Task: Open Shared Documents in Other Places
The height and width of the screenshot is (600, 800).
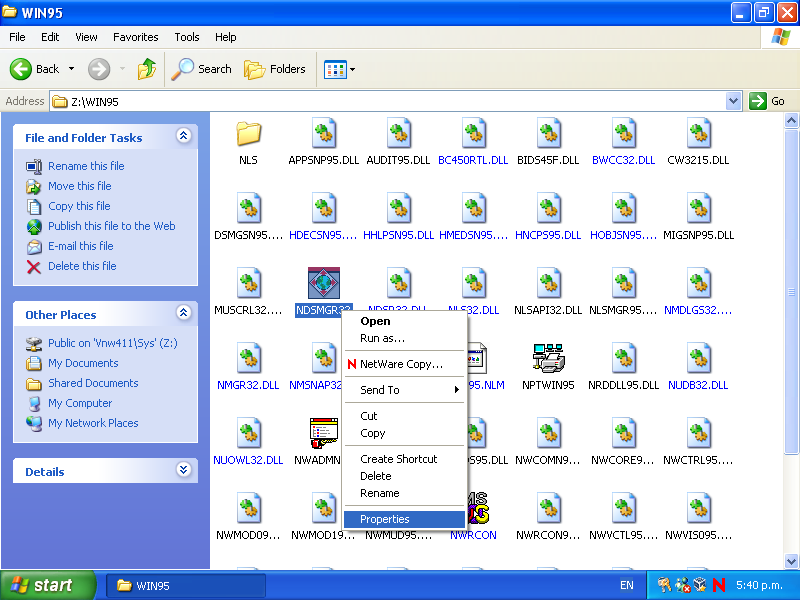Action: [93, 383]
